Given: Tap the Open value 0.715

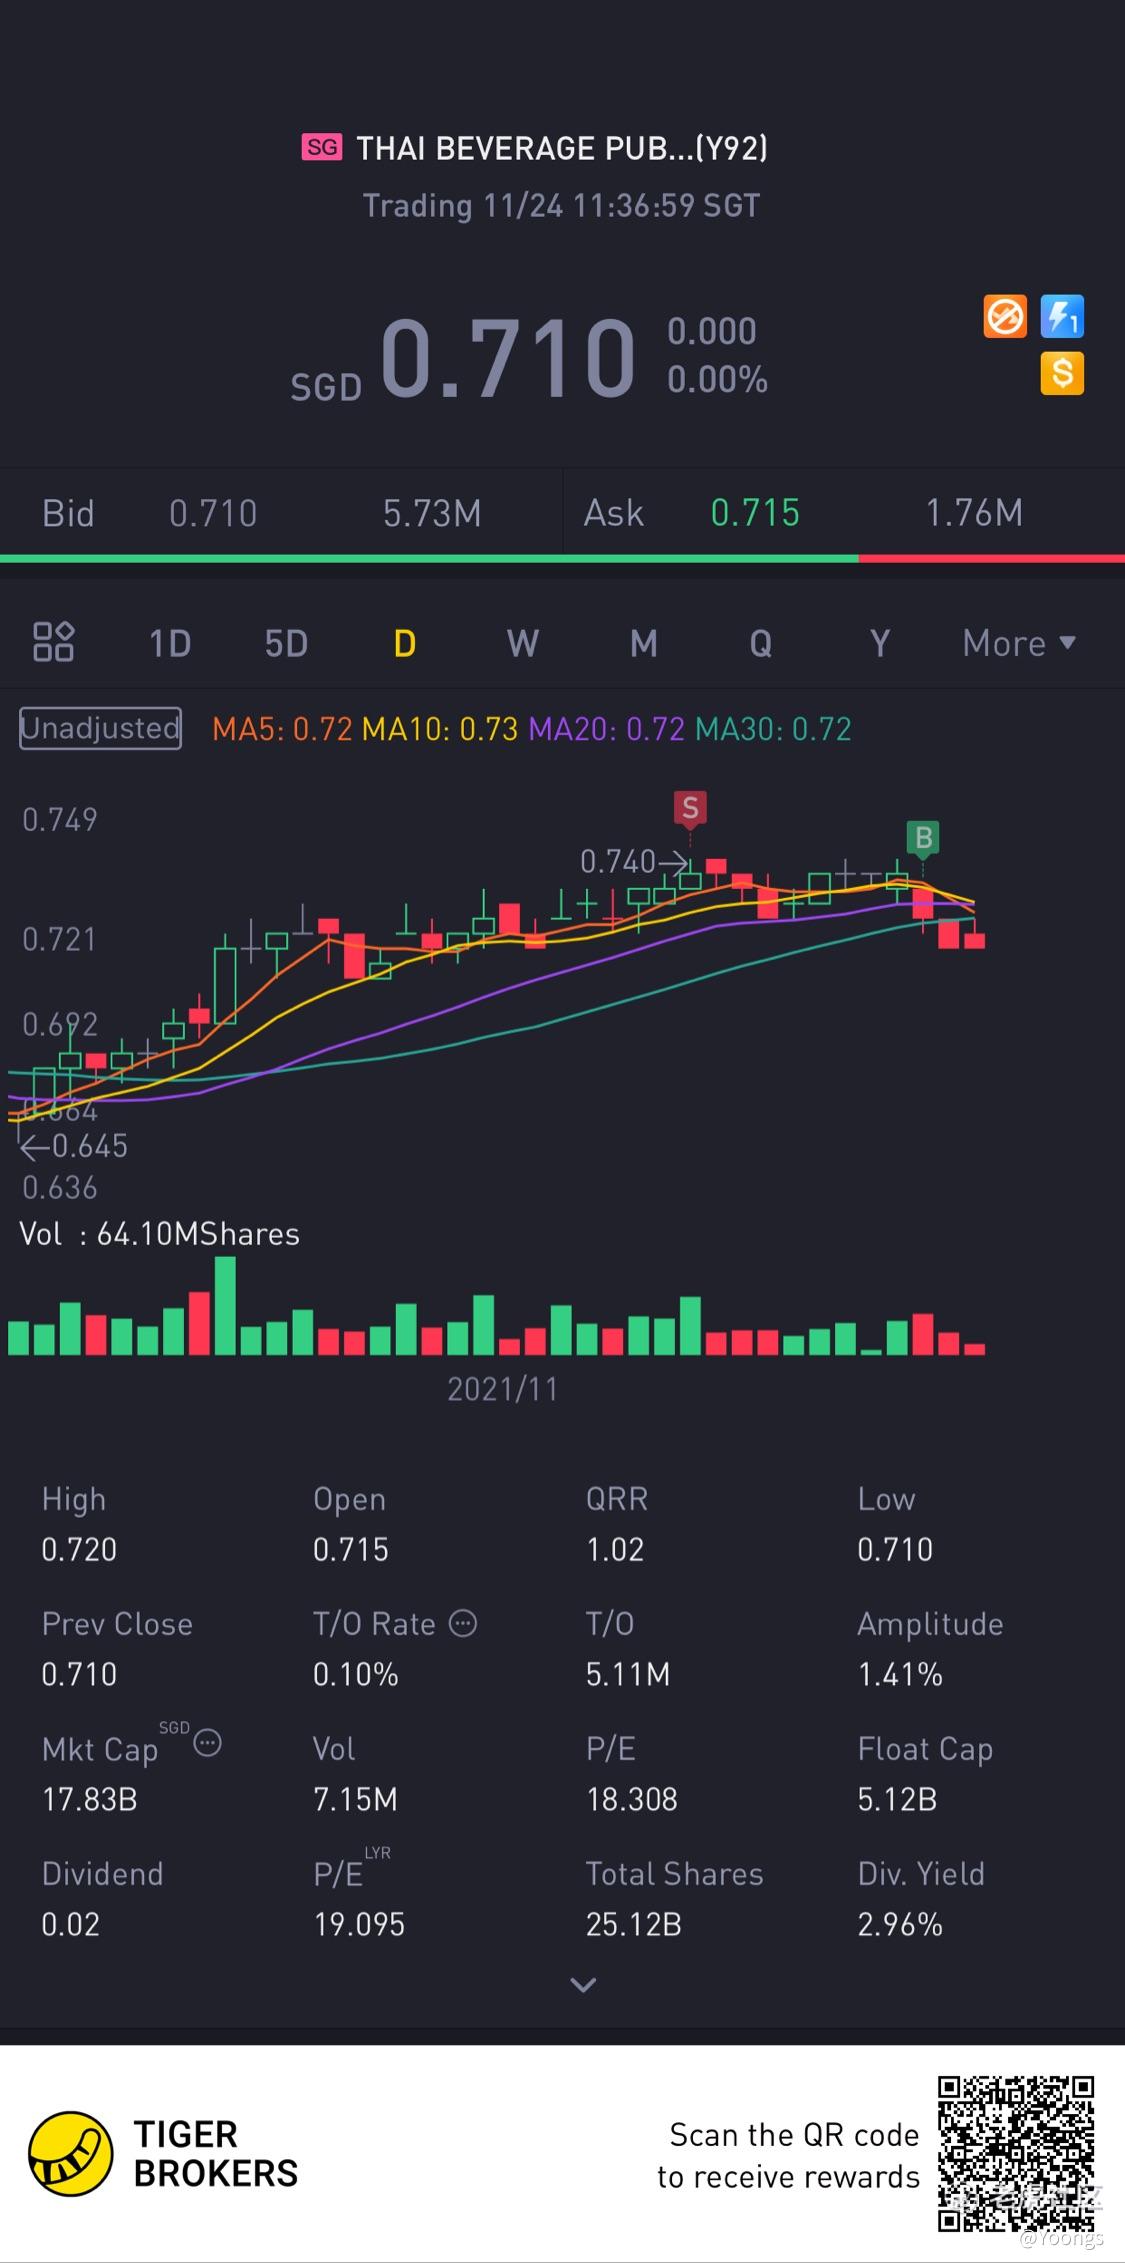Looking at the screenshot, I should [x=351, y=1549].
